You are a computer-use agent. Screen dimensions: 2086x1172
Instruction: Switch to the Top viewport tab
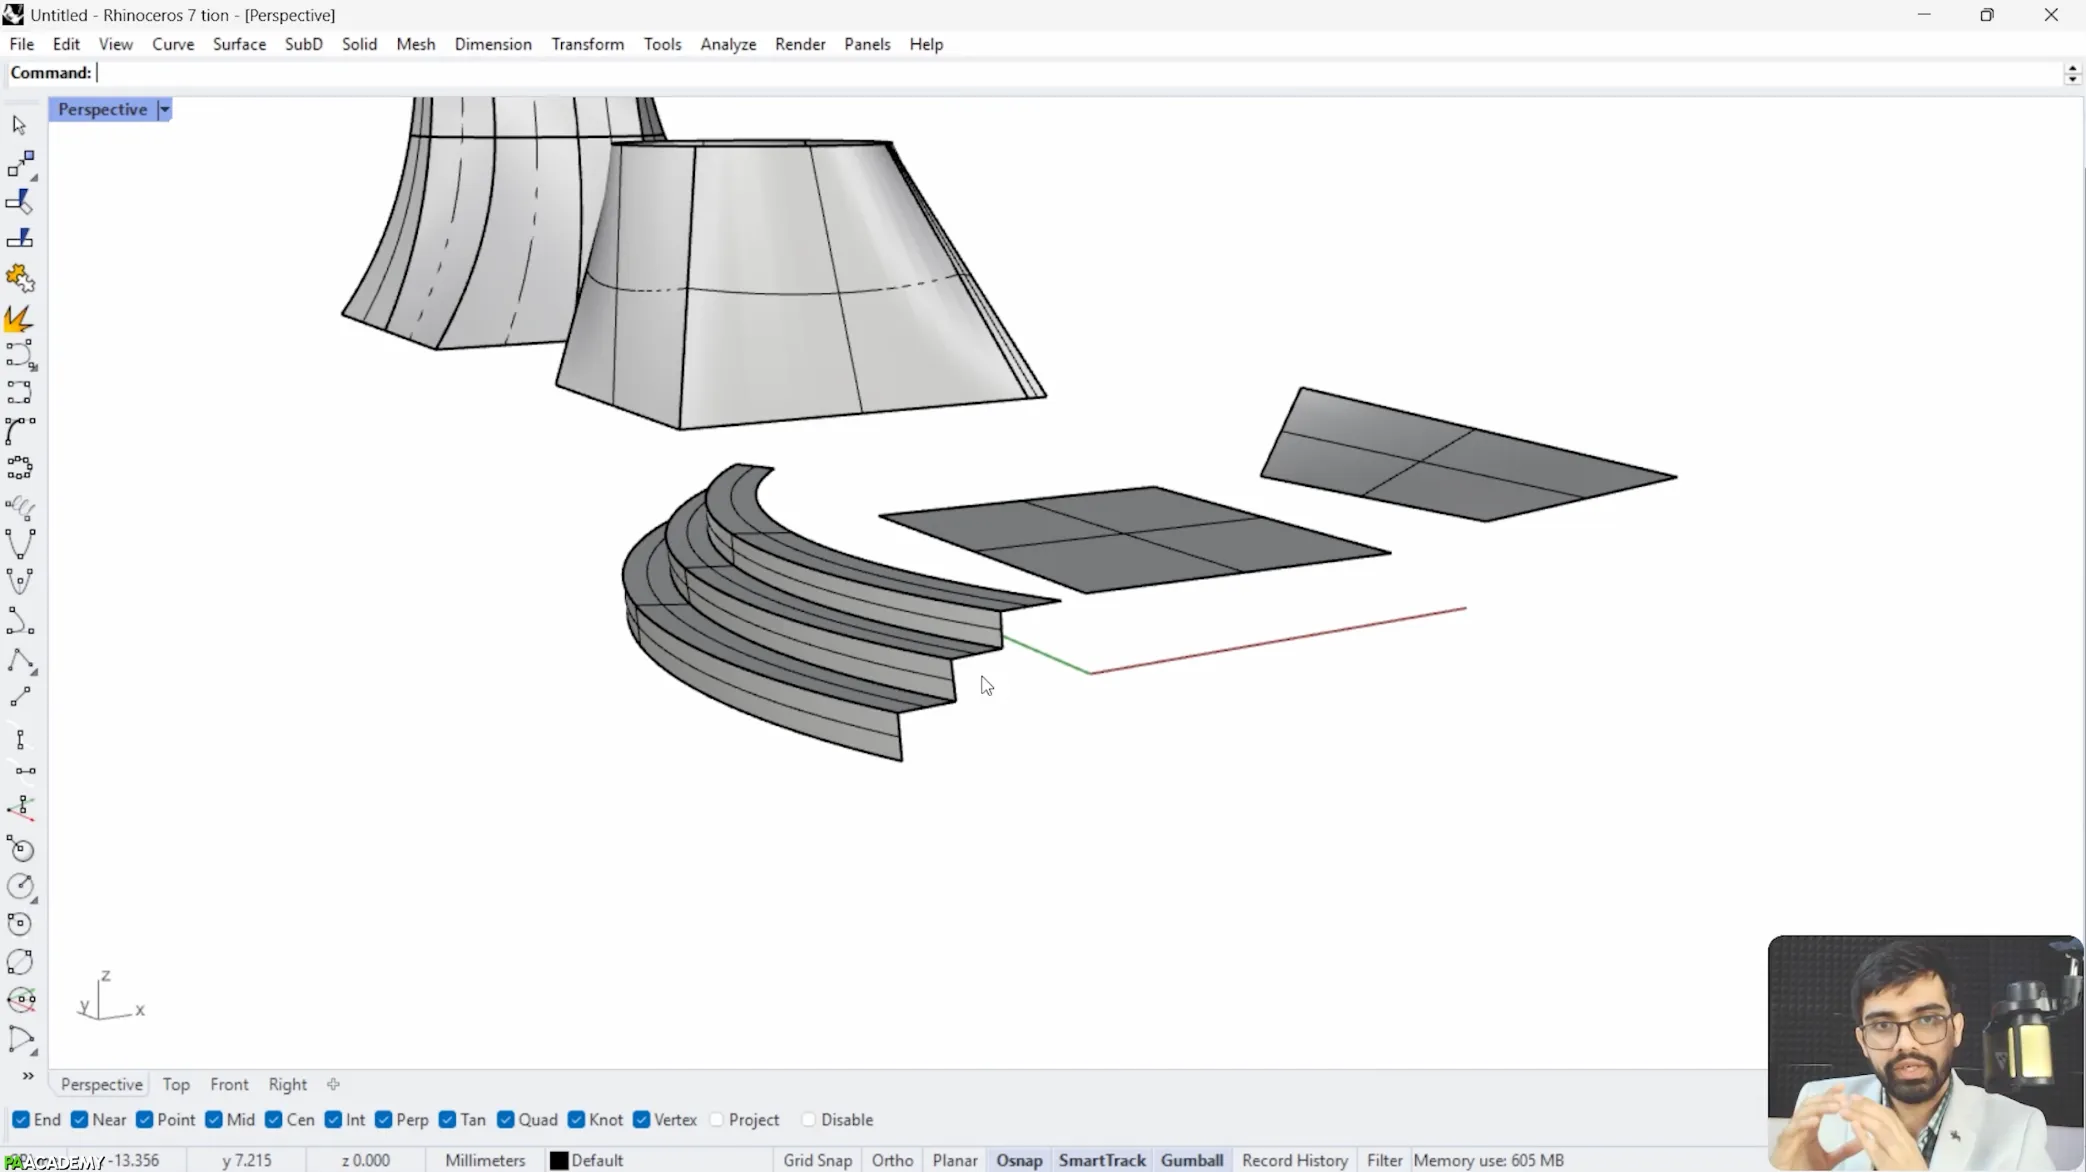(x=176, y=1084)
